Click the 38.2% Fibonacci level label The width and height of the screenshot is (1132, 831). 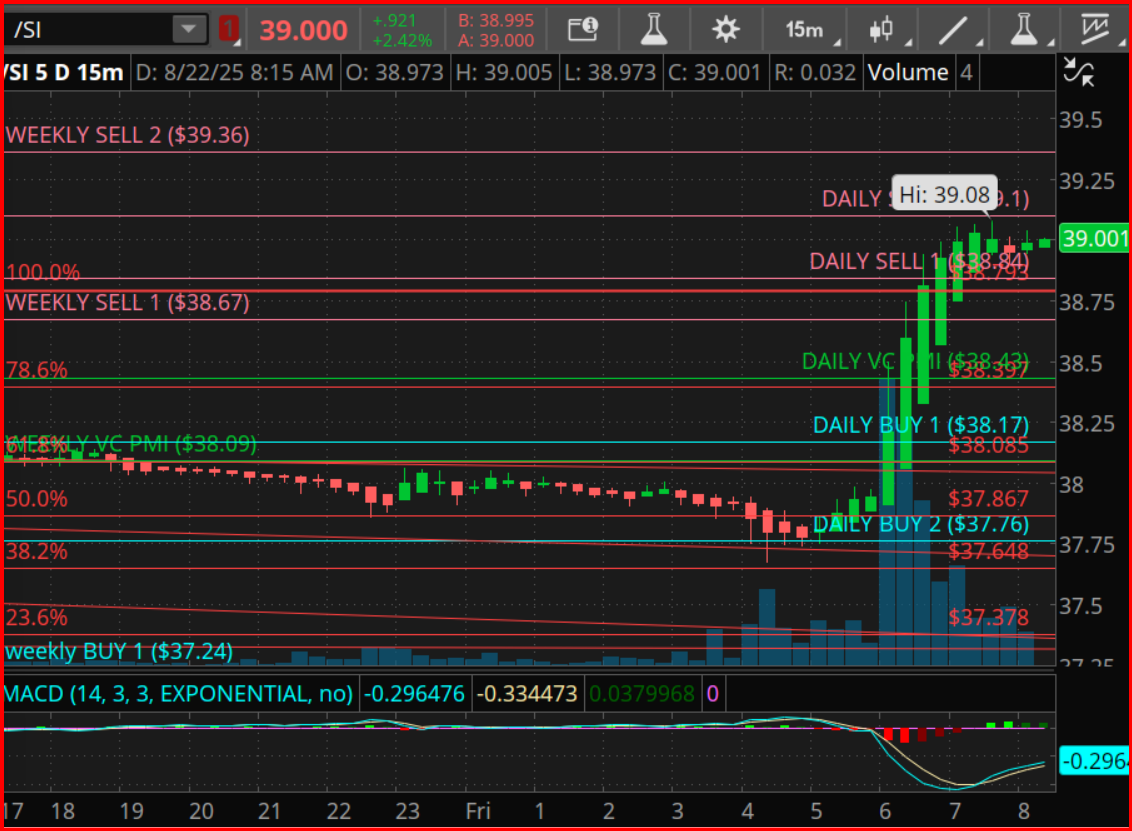point(36,551)
